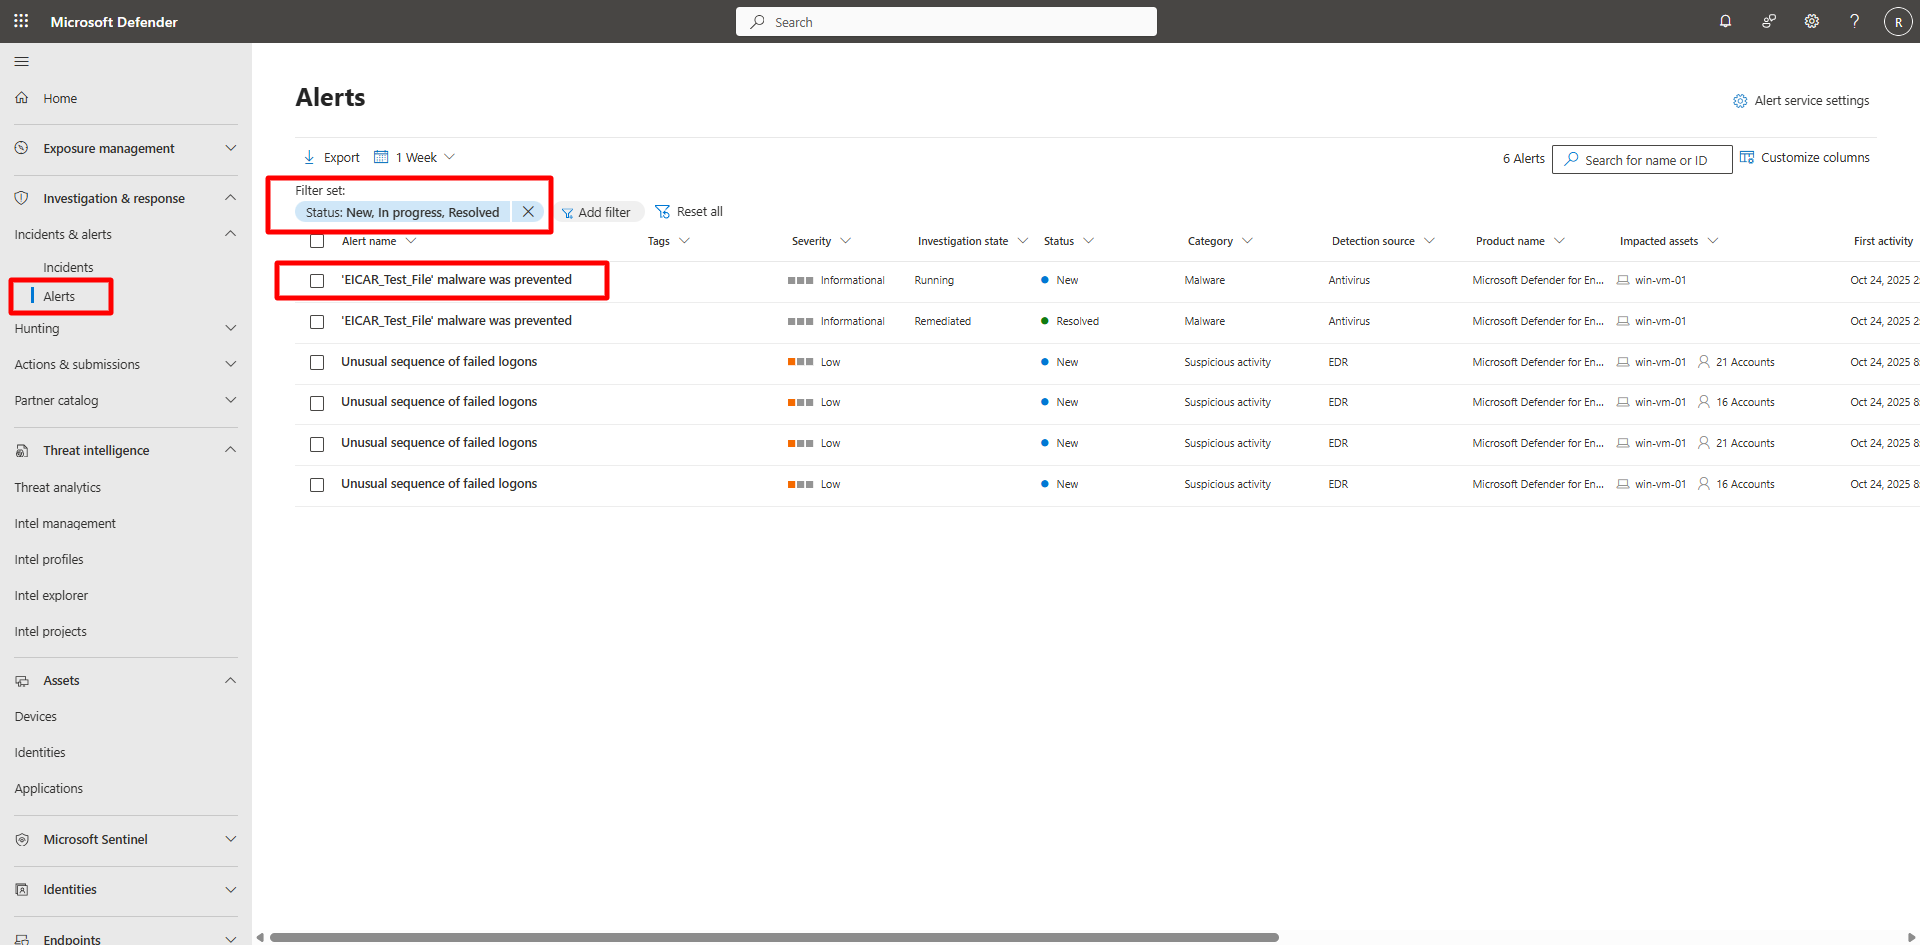
Task: Open the settings gear in top bar
Action: [x=1811, y=21]
